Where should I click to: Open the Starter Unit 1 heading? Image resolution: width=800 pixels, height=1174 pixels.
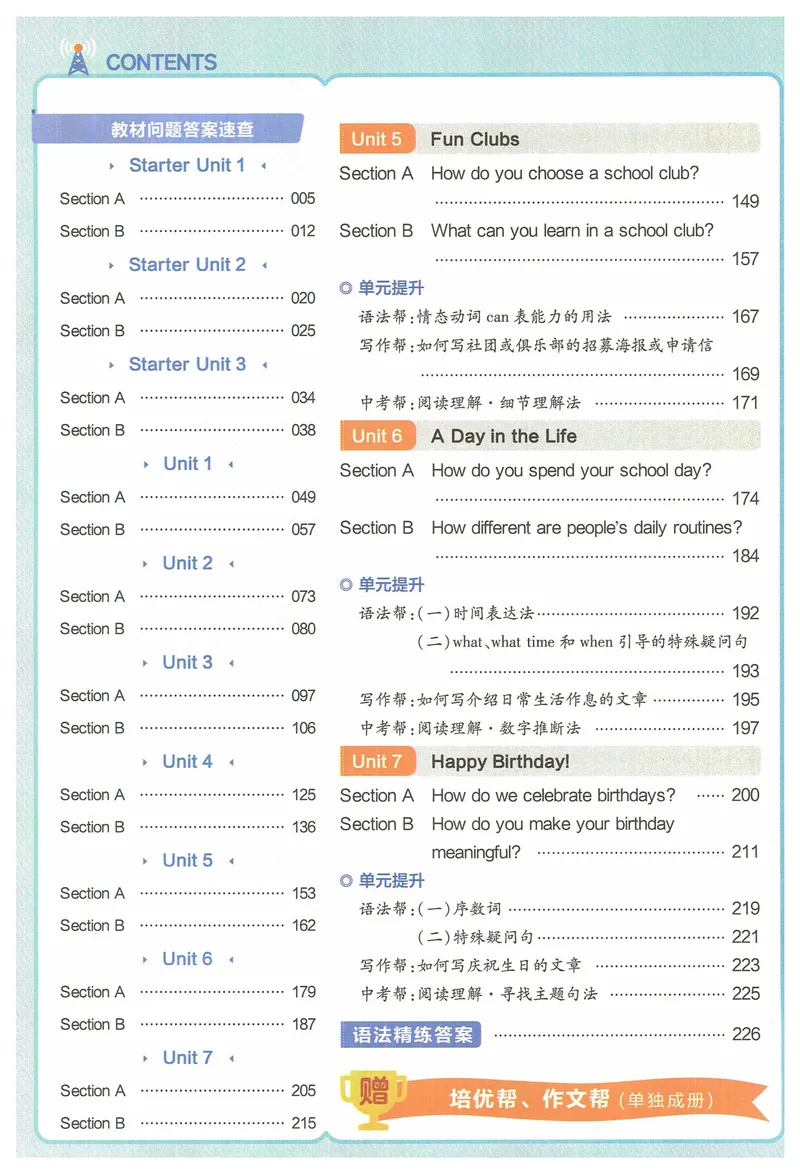187,165
